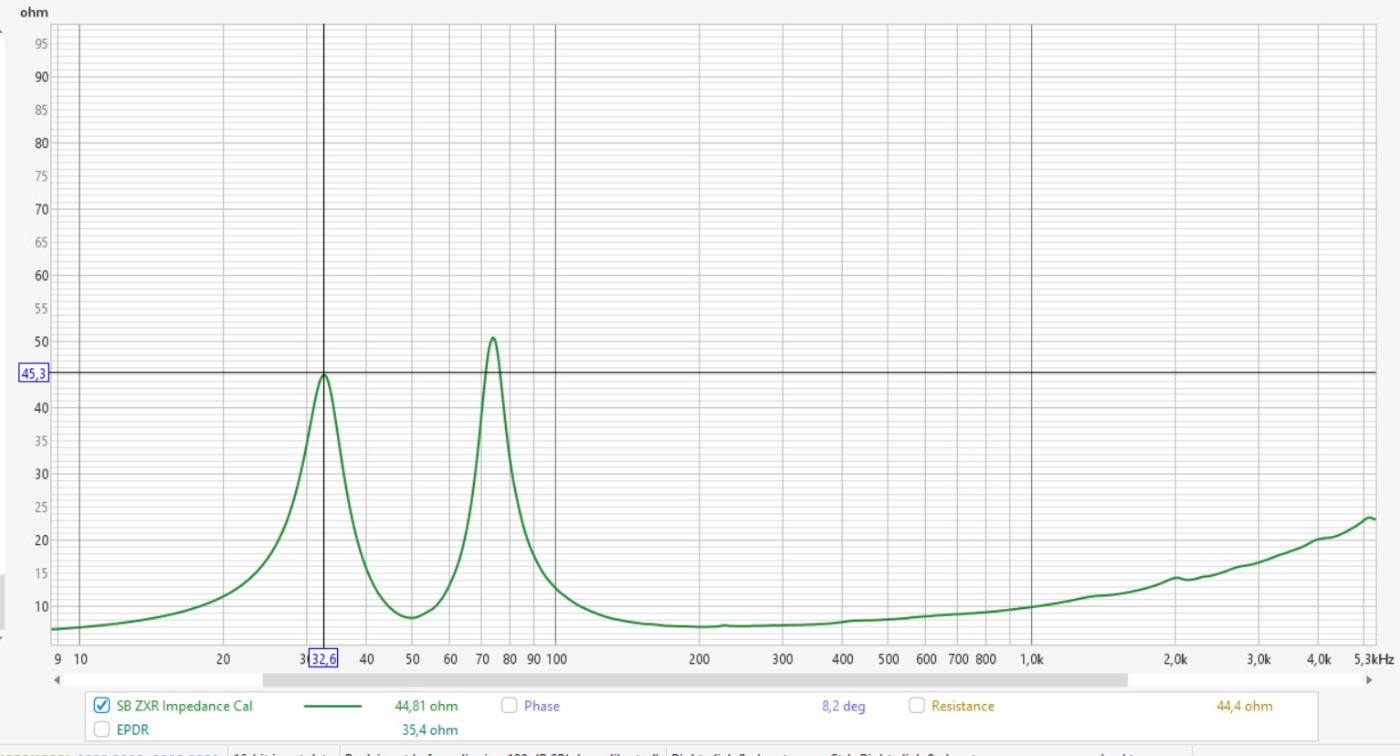Open the ohm Y-axis unit selector
This screenshot has height=756, width=1400.
coord(34,13)
